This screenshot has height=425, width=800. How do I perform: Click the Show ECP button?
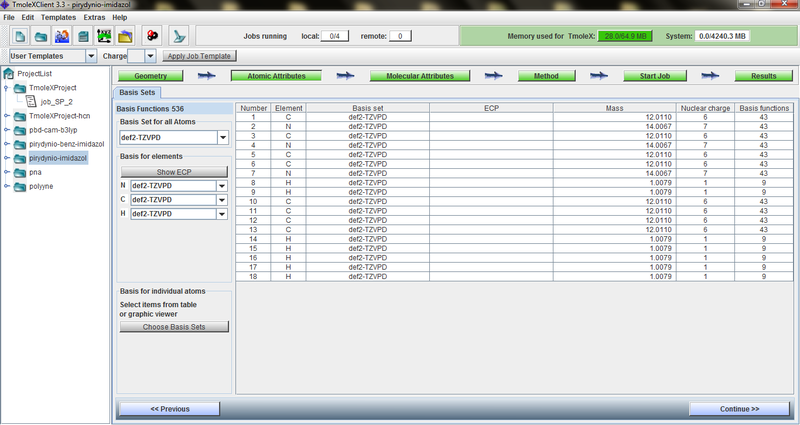[174, 172]
